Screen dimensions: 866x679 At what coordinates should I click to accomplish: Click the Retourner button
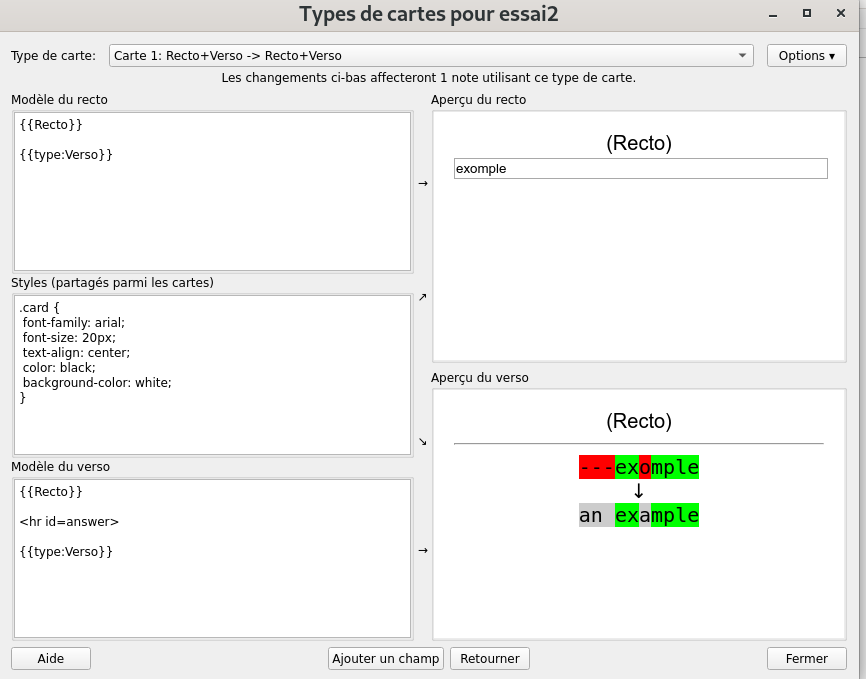click(x=490, y=659)
